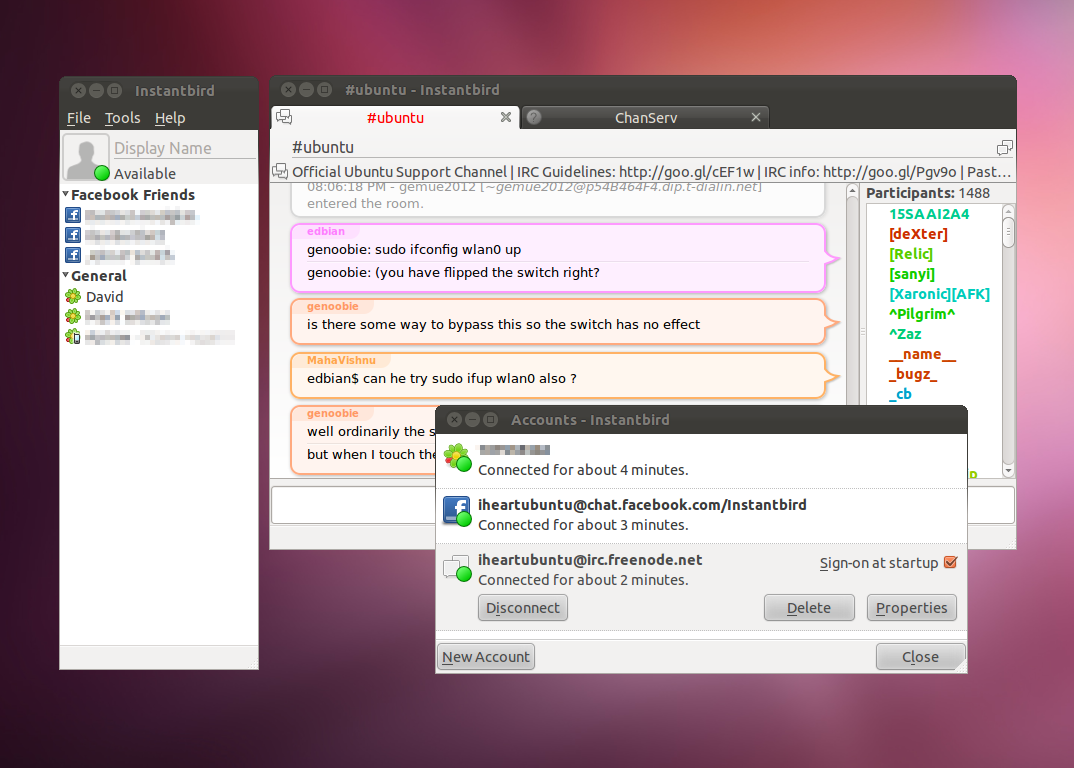
Task: Click the first Facebook friend icon
Action: pos(73,215)
